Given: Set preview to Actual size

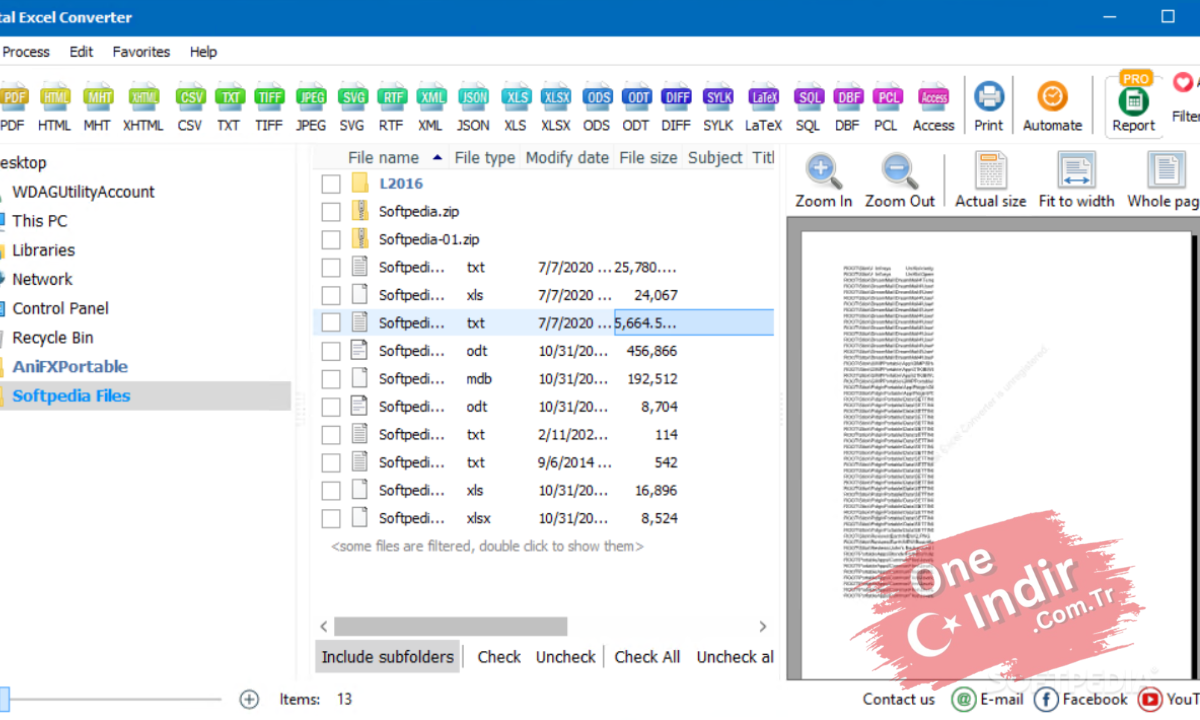Looking at the screenshot, I should click(991, 181).
